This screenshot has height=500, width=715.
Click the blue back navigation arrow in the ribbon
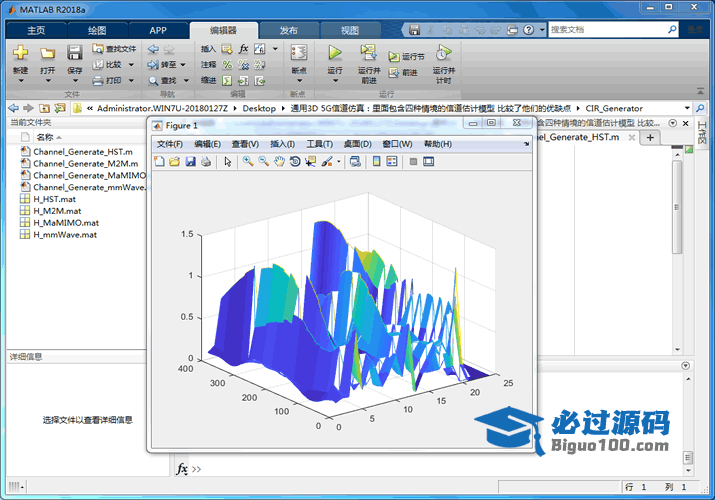point(154,49)
